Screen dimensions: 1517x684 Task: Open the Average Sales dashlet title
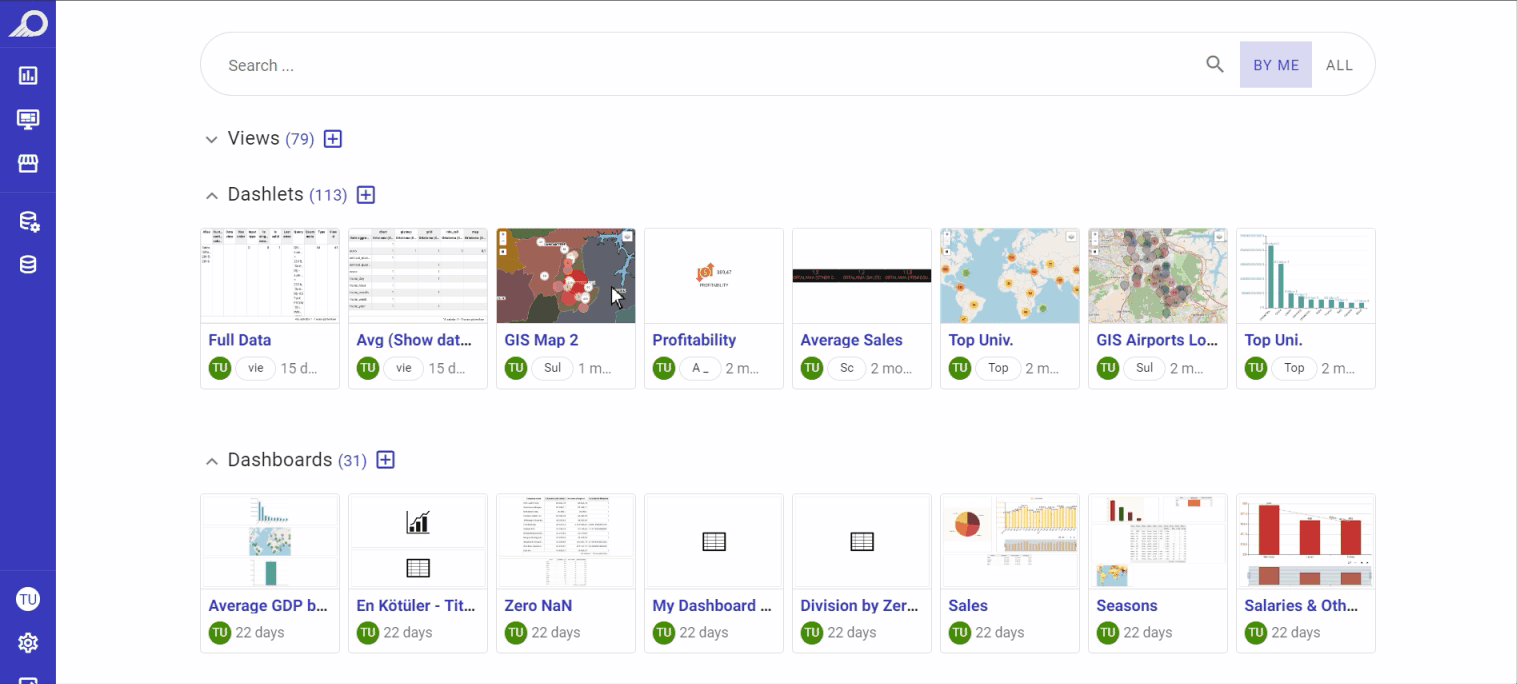click(851, 340)
